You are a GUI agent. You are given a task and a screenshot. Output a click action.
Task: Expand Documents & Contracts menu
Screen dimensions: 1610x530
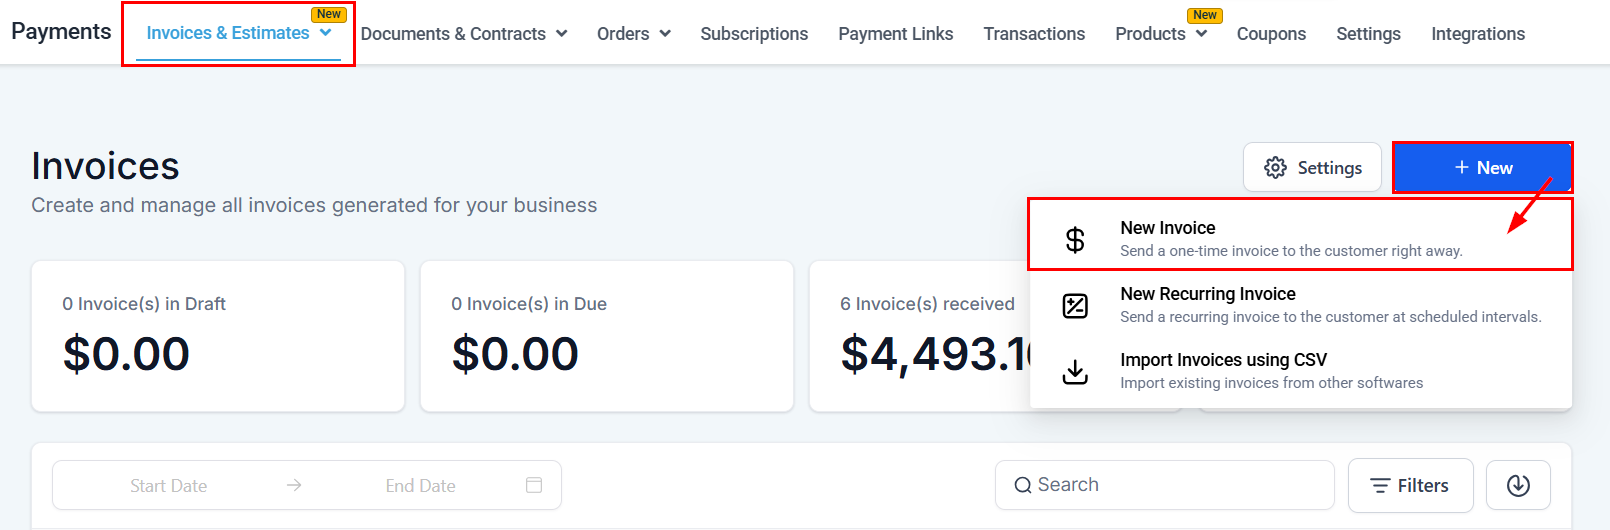(562, 34)
